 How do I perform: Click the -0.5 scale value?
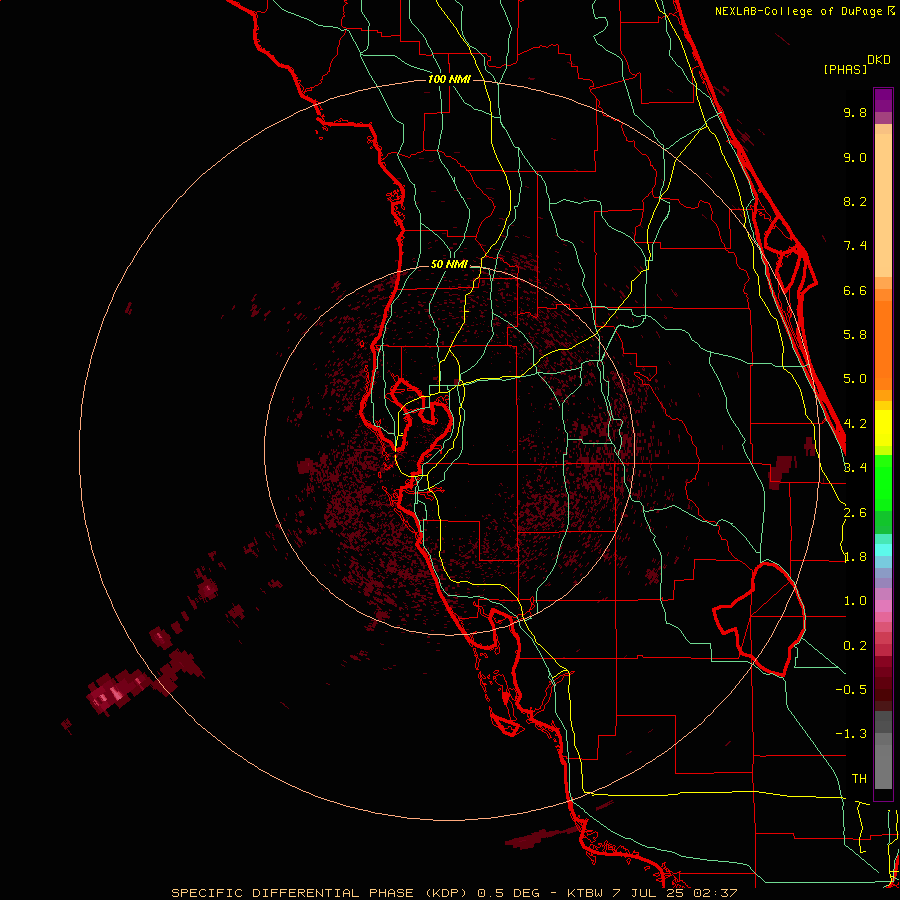851,689
